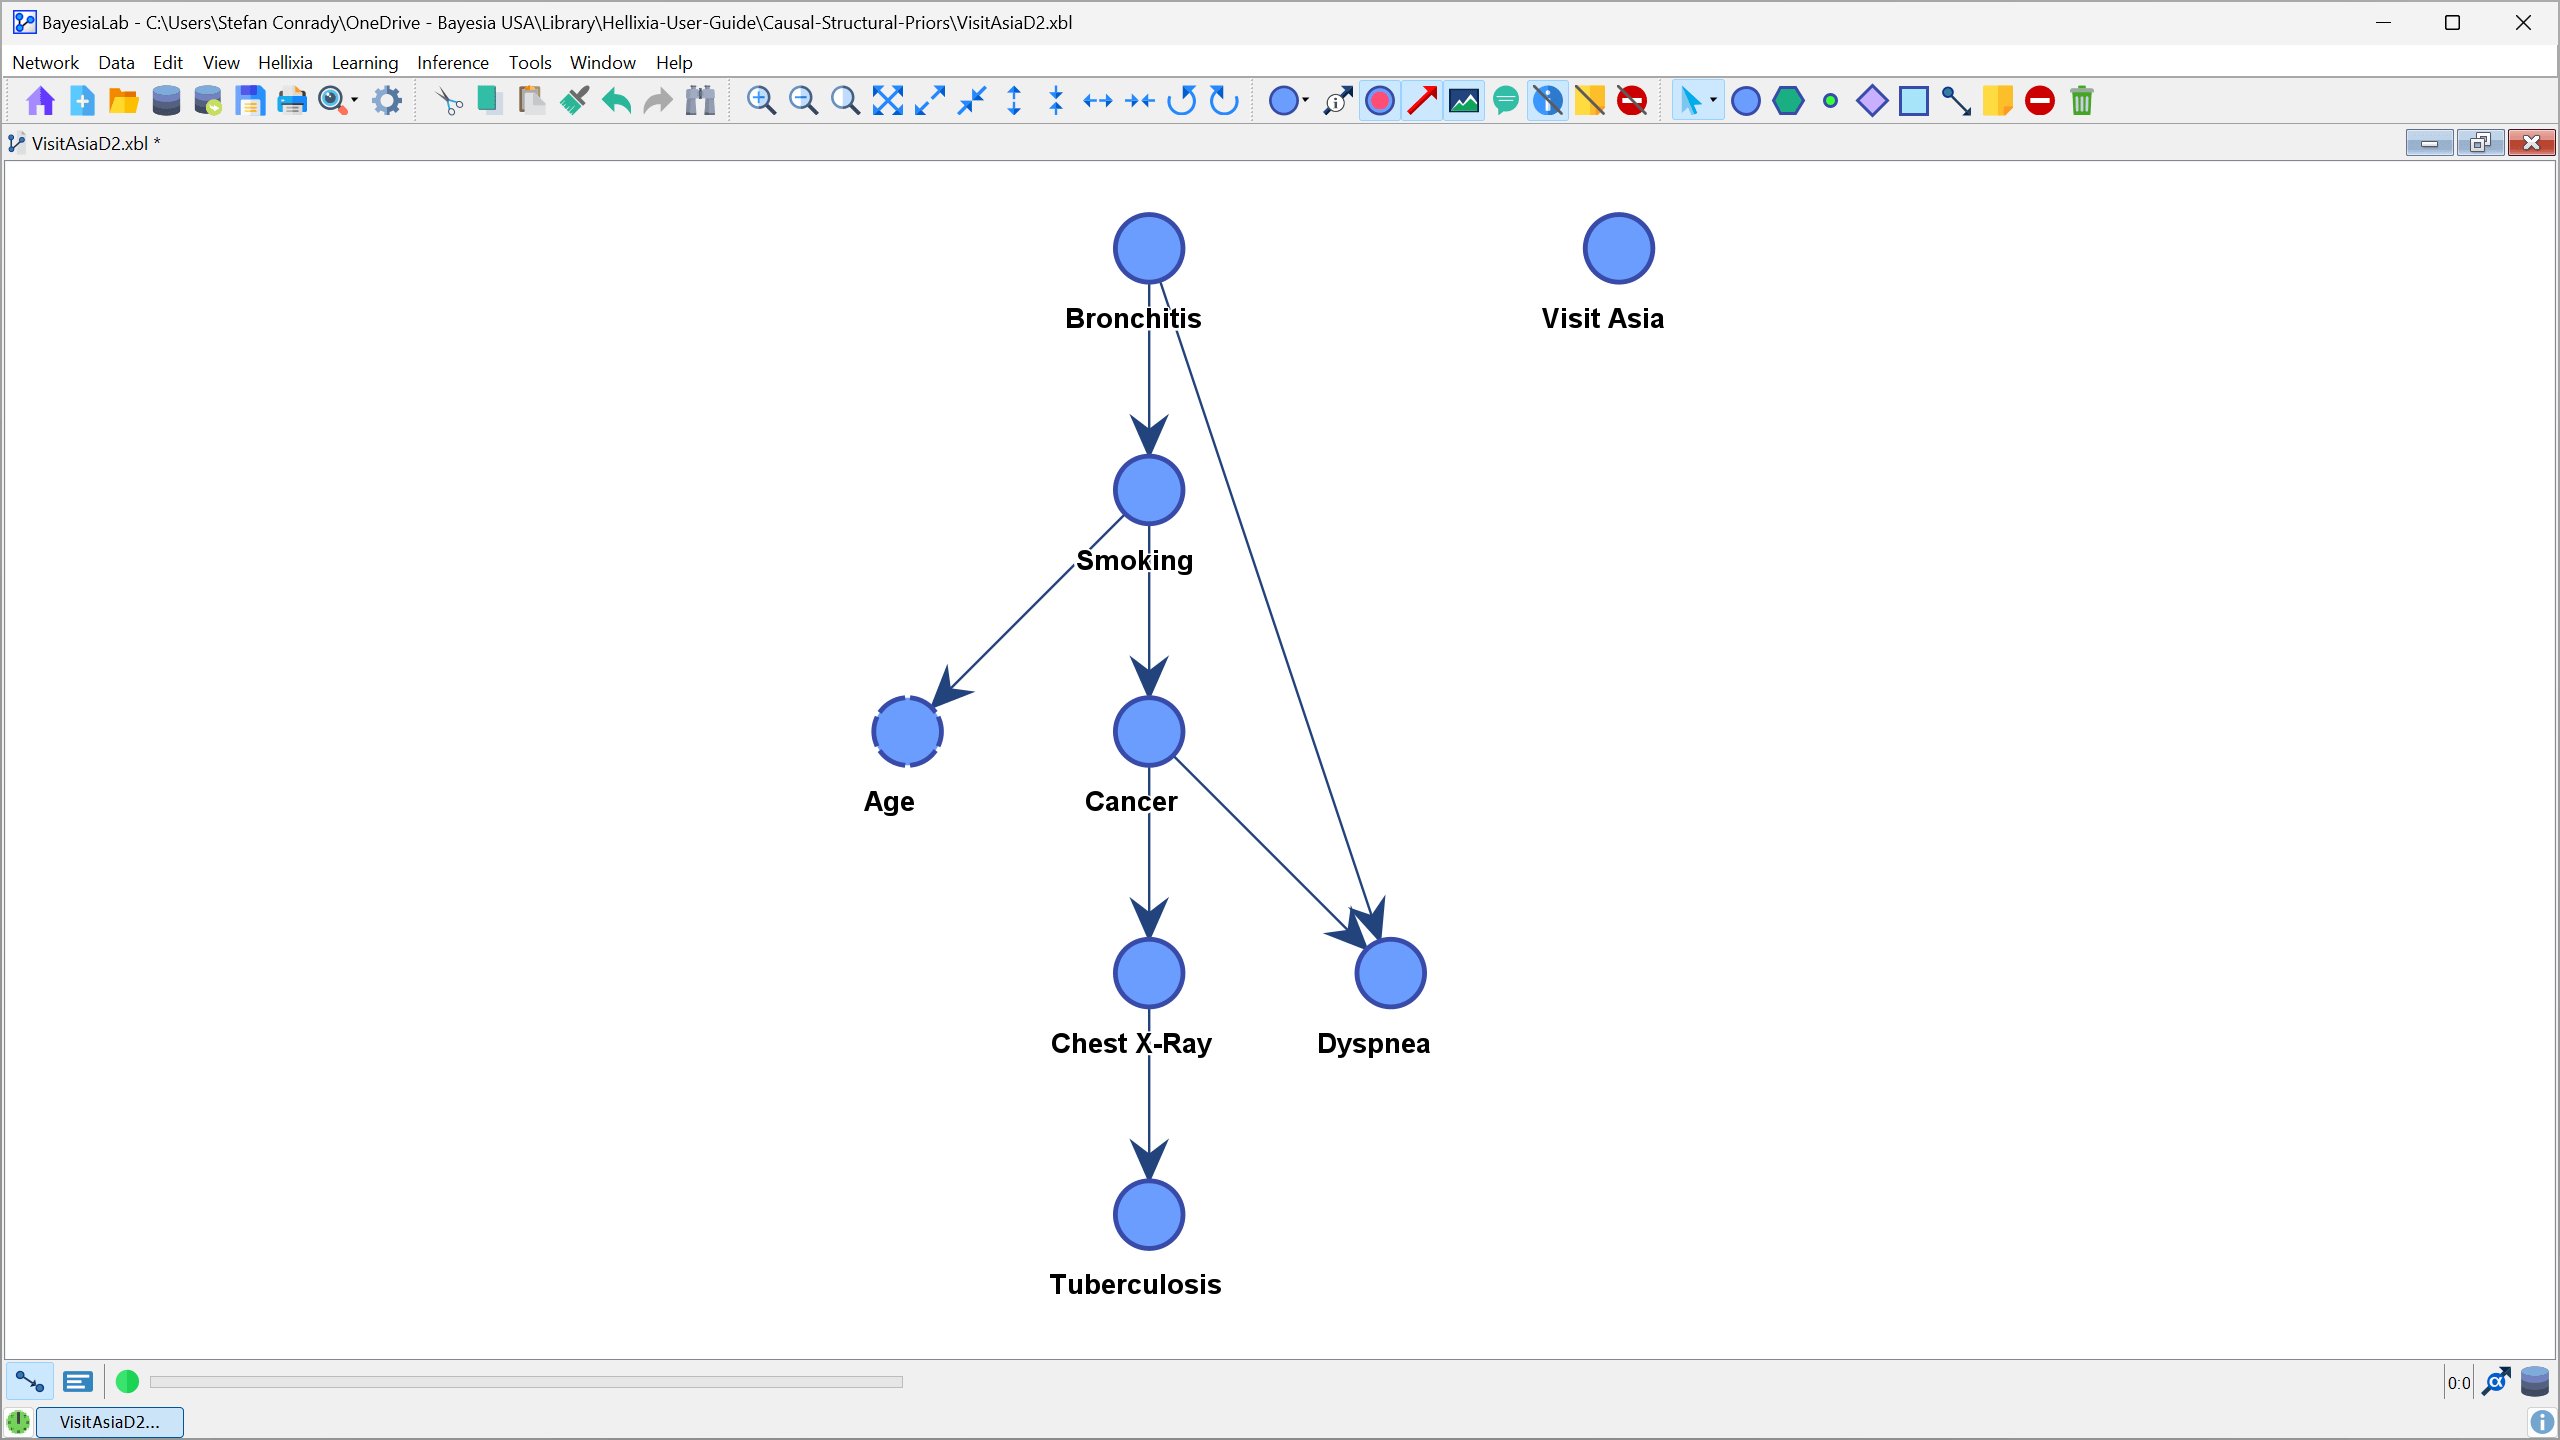
Task: Toggle the red arrow arc display
Action: 1422,101
